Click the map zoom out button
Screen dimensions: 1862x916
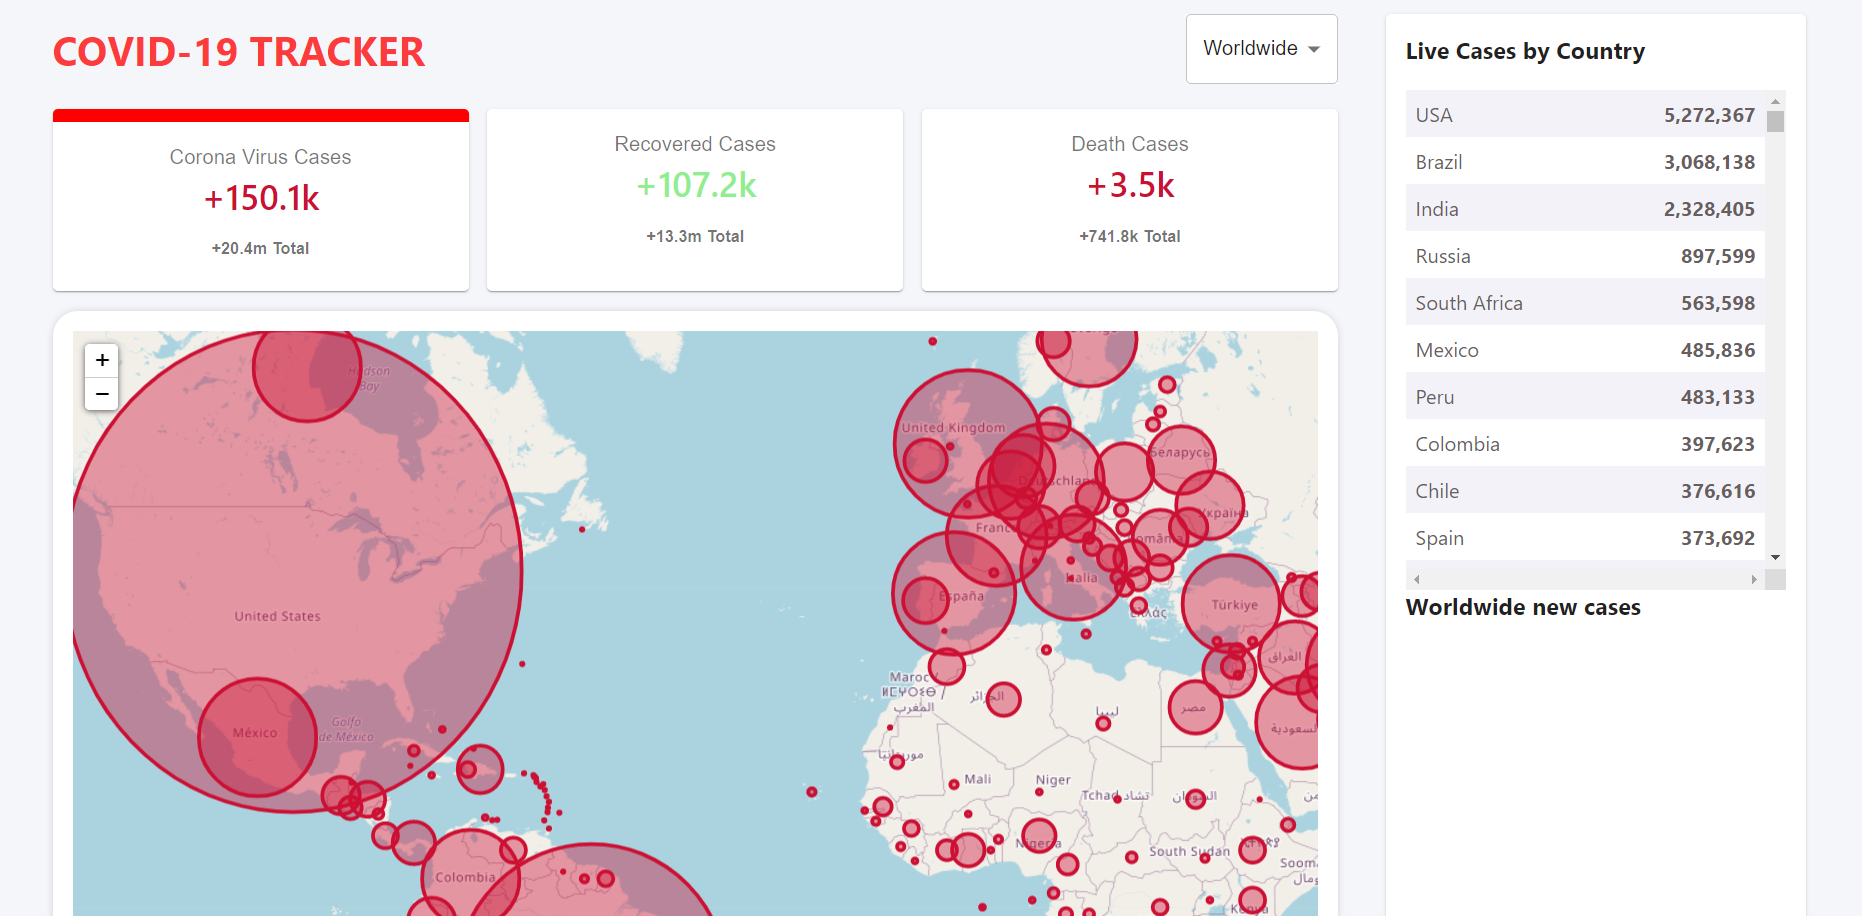[x=101, y=394]
